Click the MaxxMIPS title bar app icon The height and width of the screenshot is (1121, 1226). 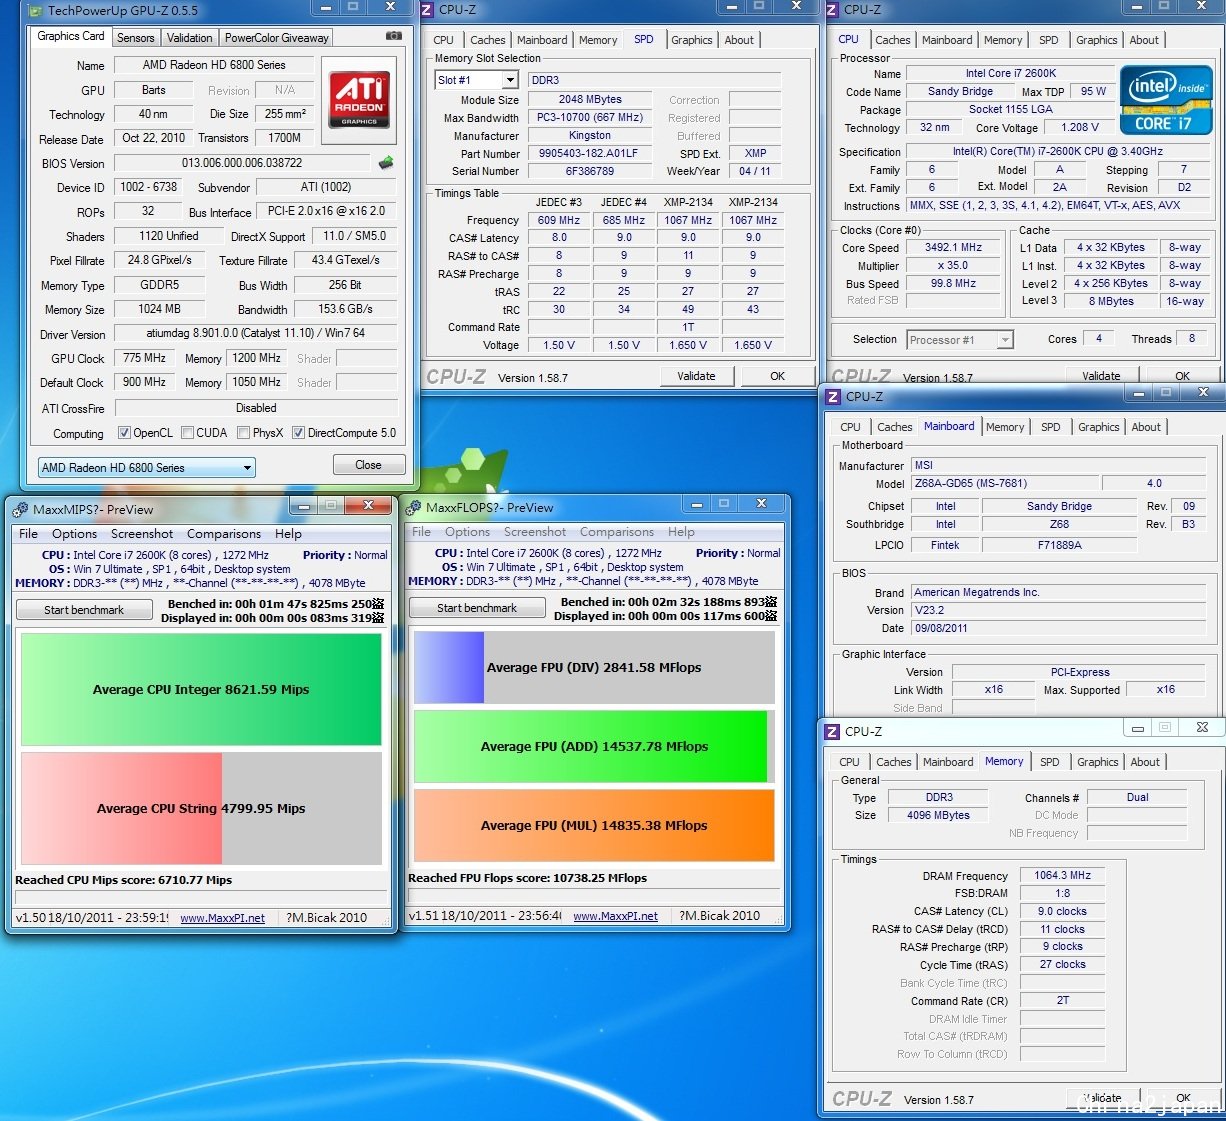pos(21,509)
